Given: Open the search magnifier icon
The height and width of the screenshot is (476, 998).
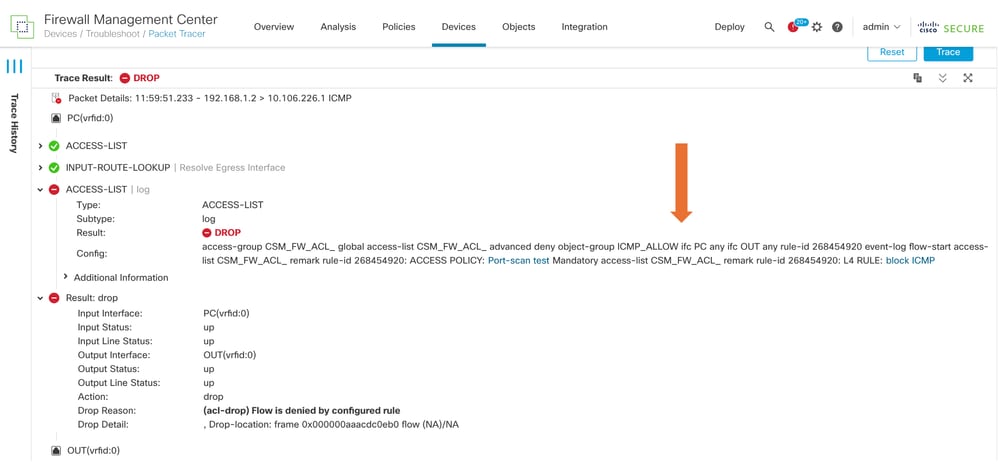Looking at the screenshot, I should [769, 27].
